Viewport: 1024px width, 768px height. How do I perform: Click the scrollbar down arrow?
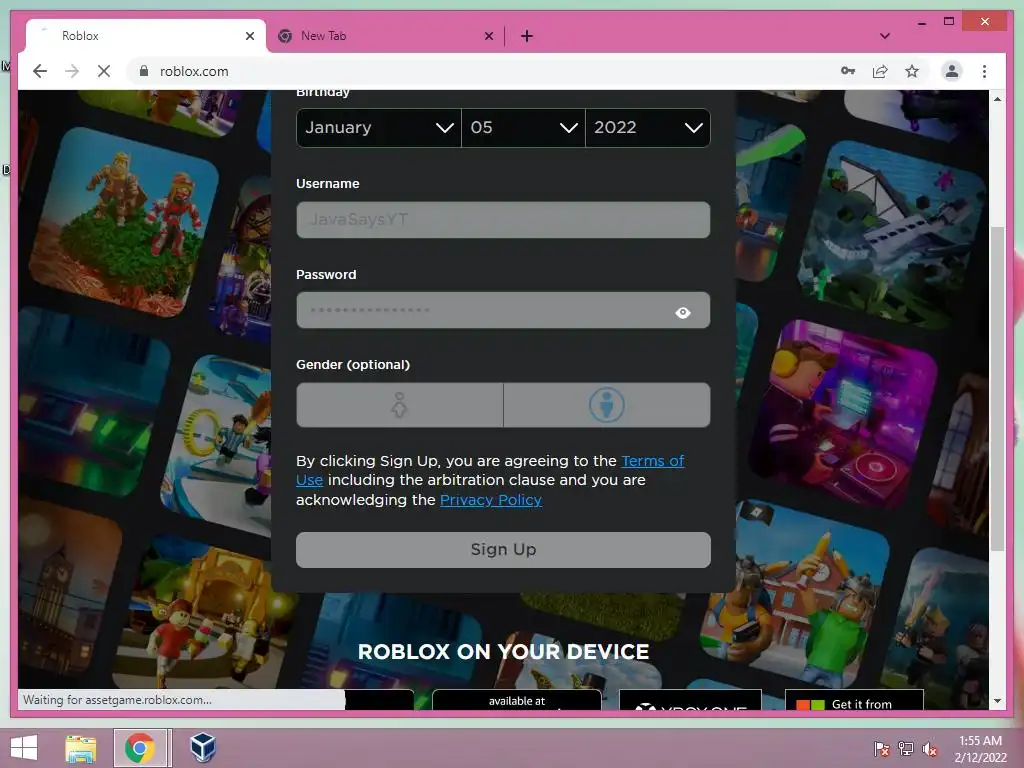point(997,701)
